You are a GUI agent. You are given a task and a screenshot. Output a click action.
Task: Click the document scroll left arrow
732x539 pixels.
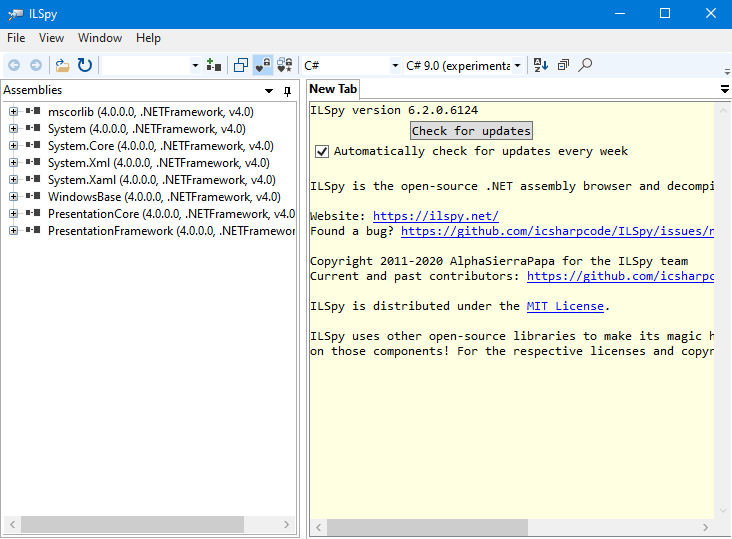(319, 527)
